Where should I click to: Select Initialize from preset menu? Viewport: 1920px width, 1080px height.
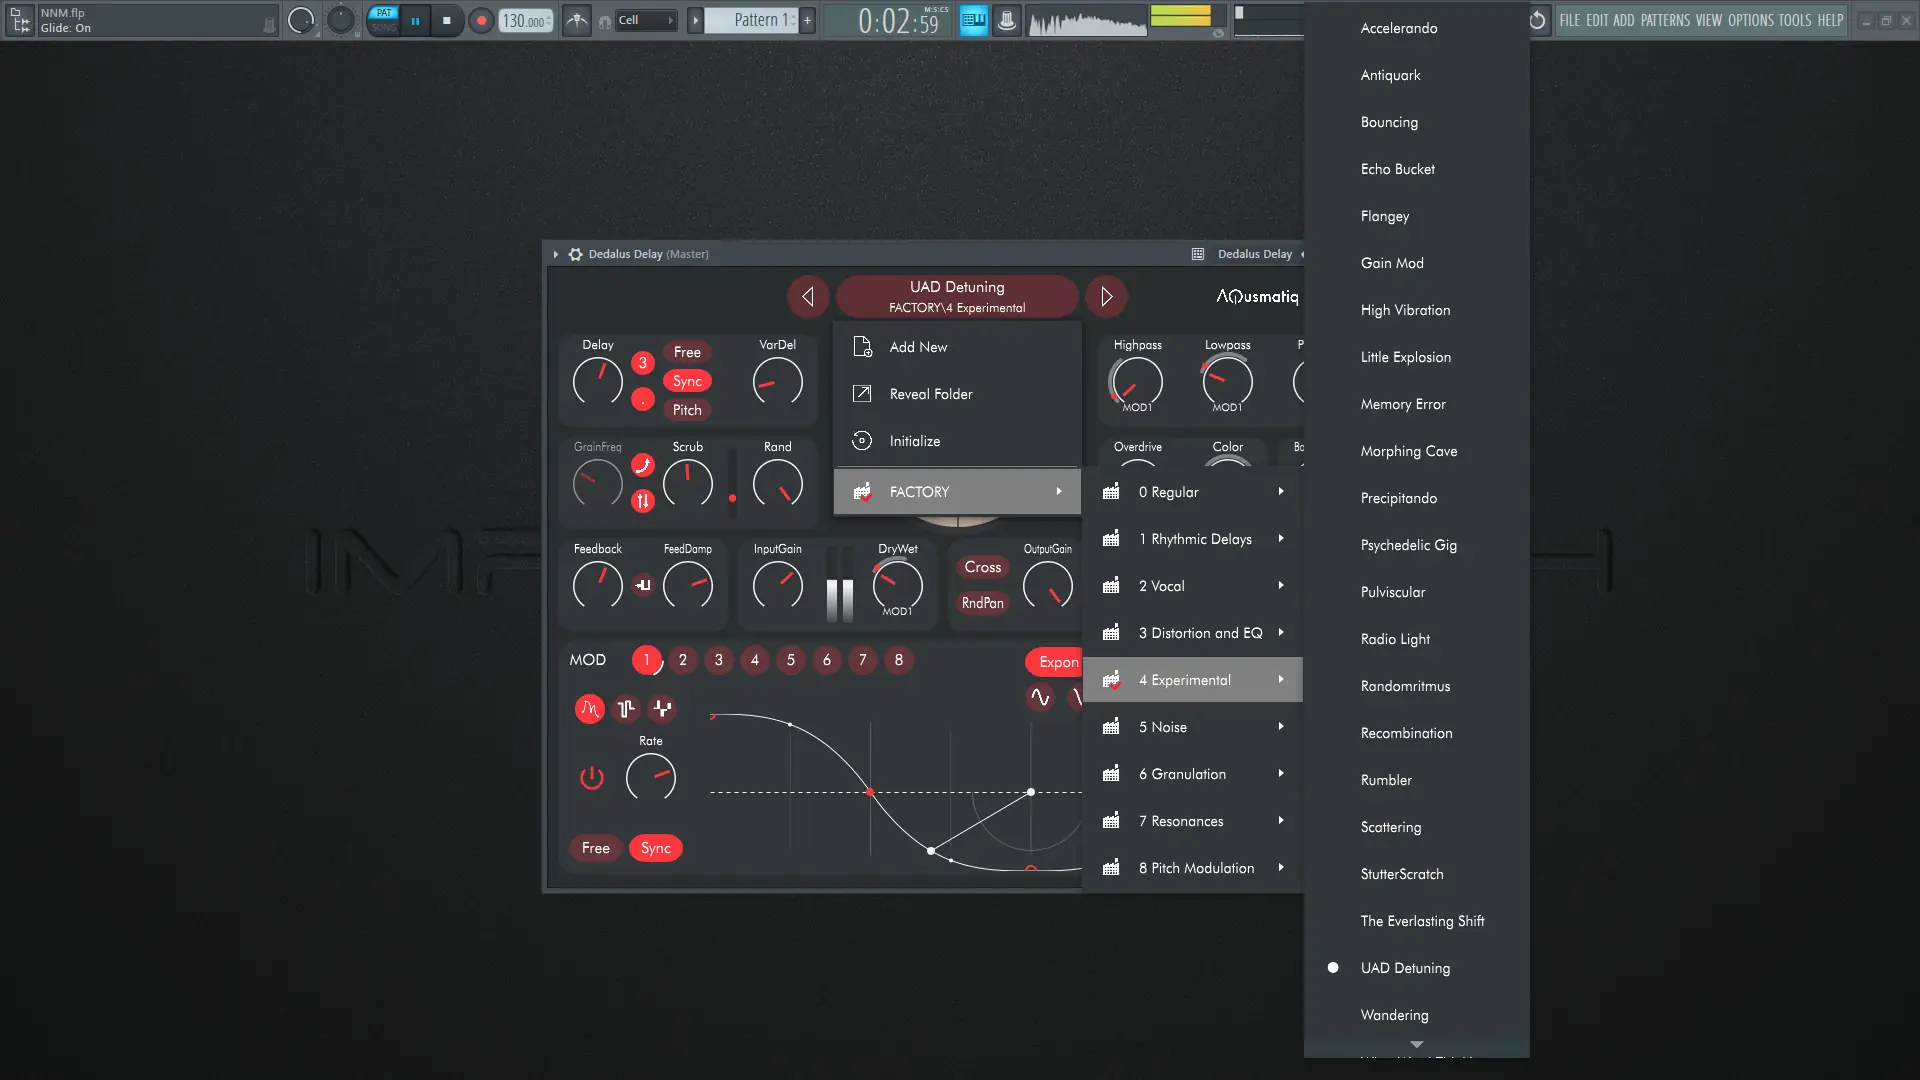click(x=914, y=441)
